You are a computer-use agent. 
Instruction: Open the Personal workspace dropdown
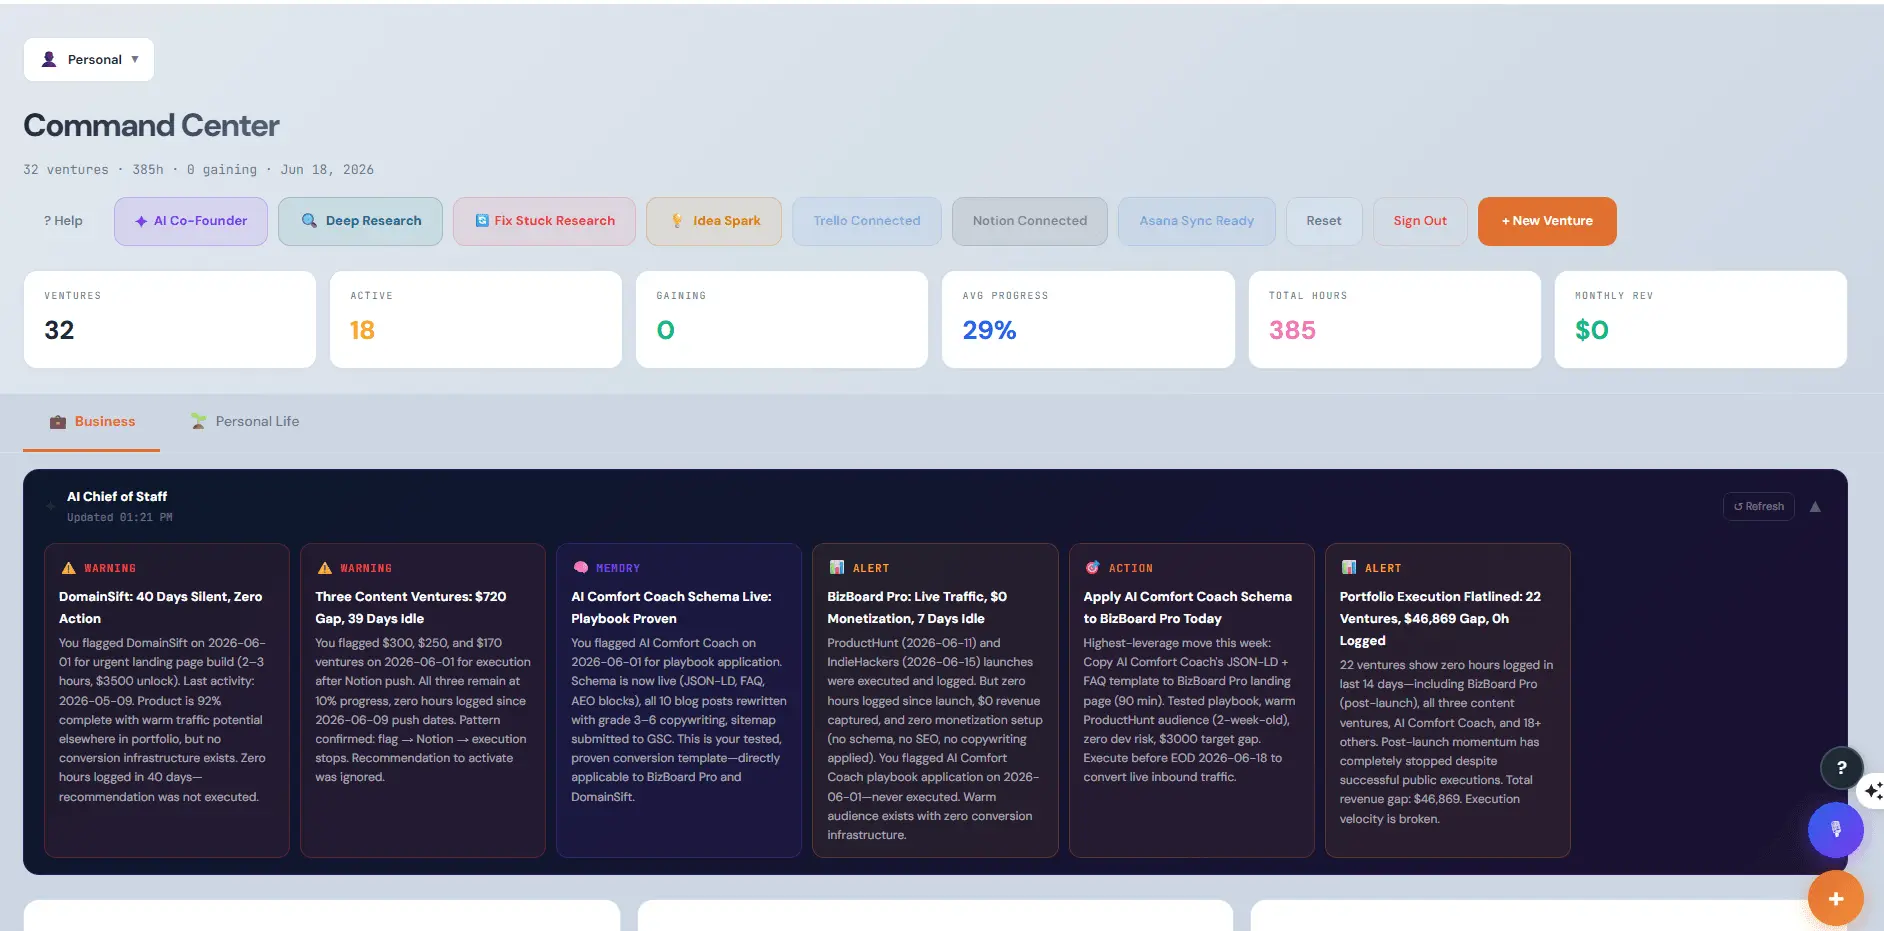point(89,60)
